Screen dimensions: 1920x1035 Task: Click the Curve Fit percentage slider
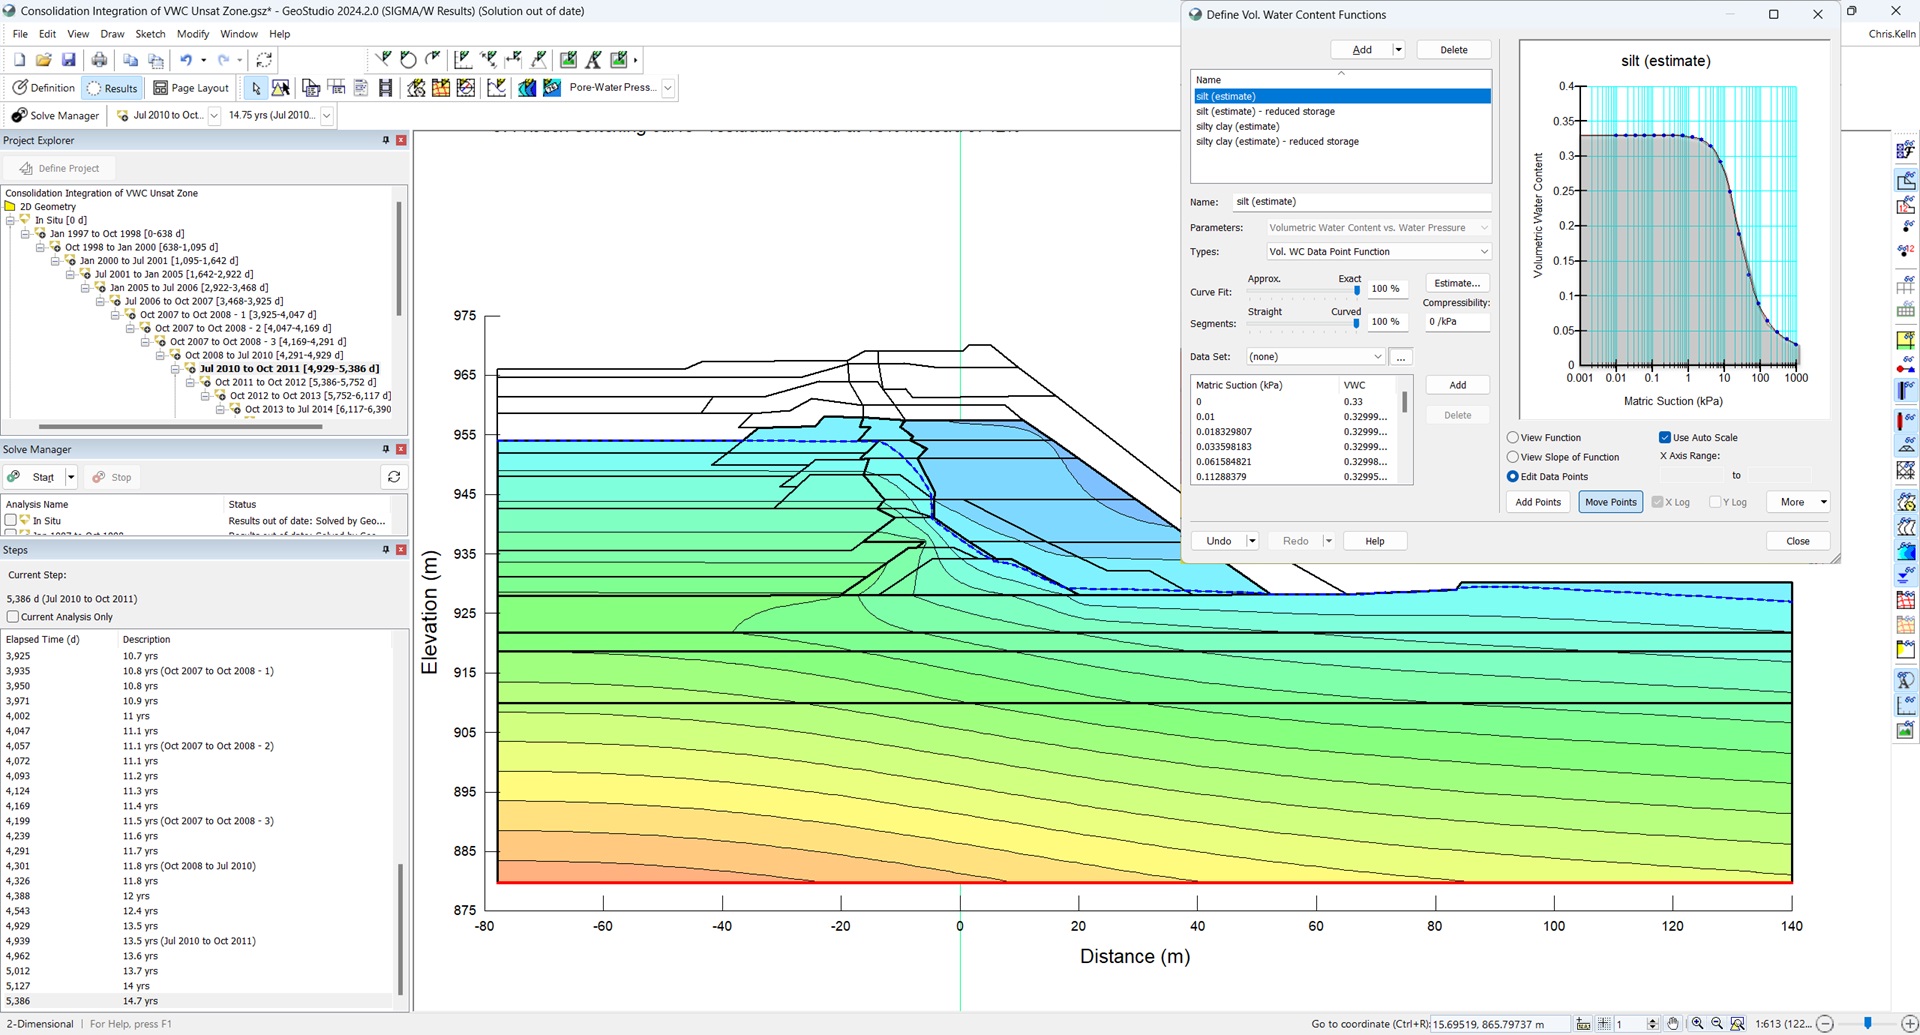pyautogui.click(x=1357, y=289)
